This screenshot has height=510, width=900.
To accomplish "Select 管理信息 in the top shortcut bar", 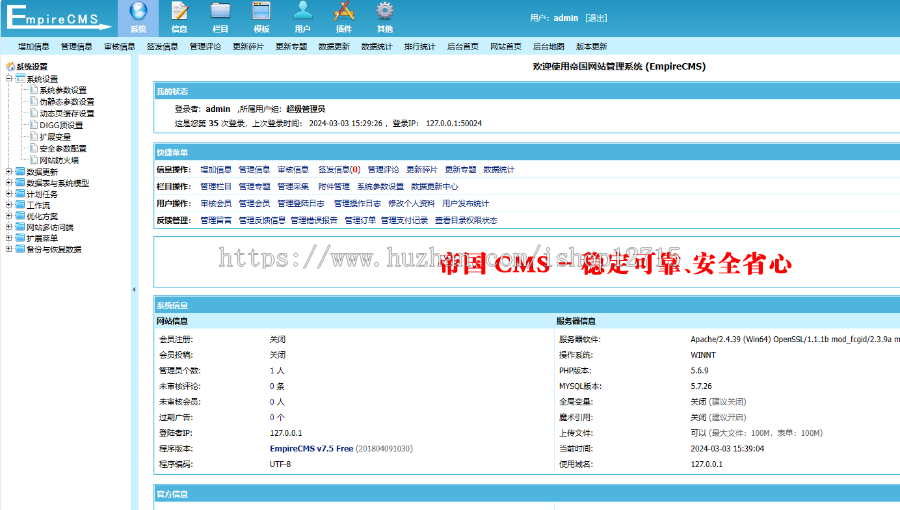I will [x=76, y=46].
